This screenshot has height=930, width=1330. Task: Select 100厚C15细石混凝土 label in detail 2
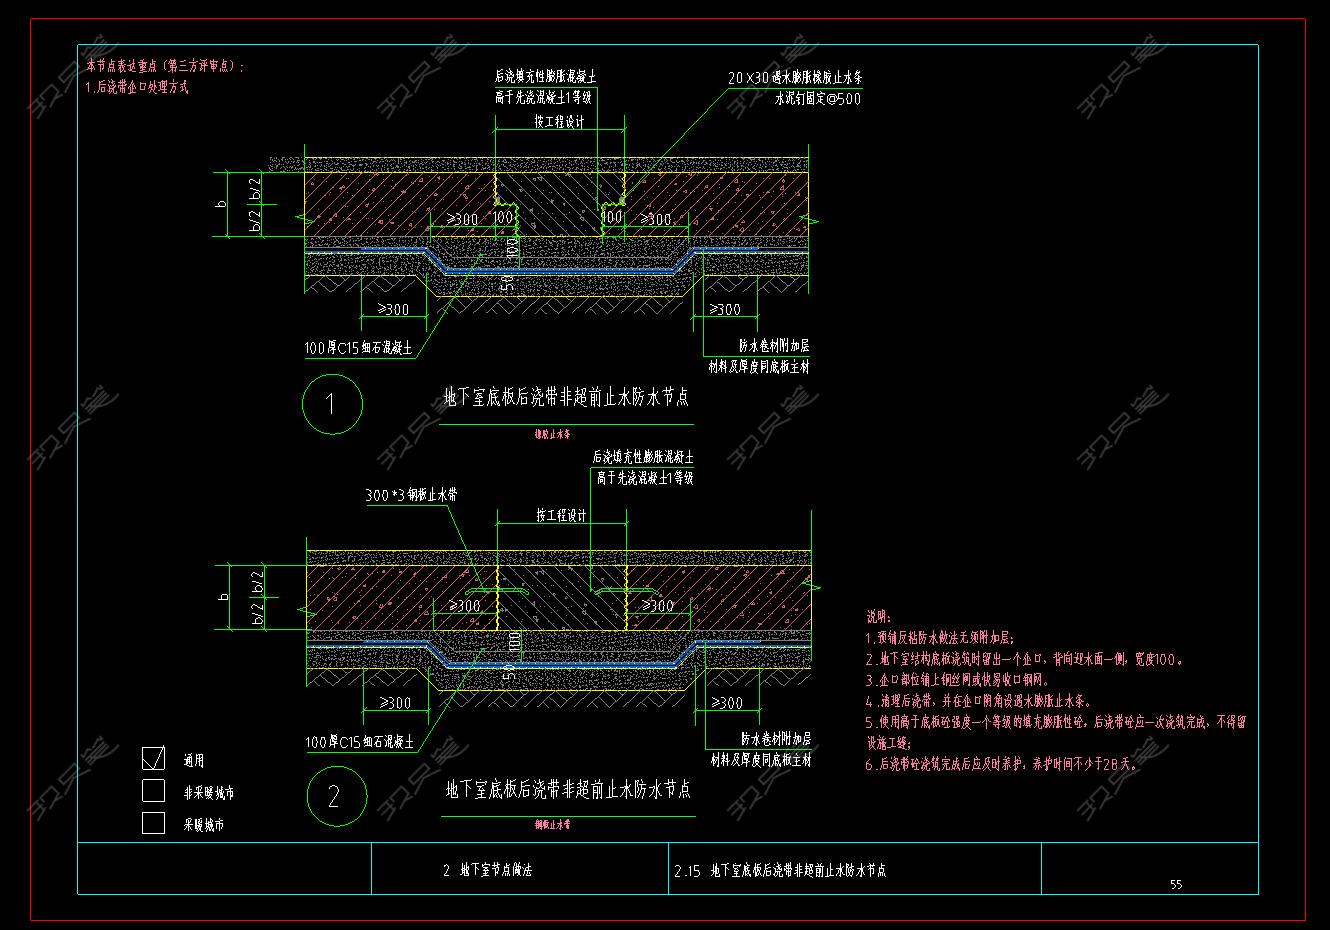coord(359,743)
